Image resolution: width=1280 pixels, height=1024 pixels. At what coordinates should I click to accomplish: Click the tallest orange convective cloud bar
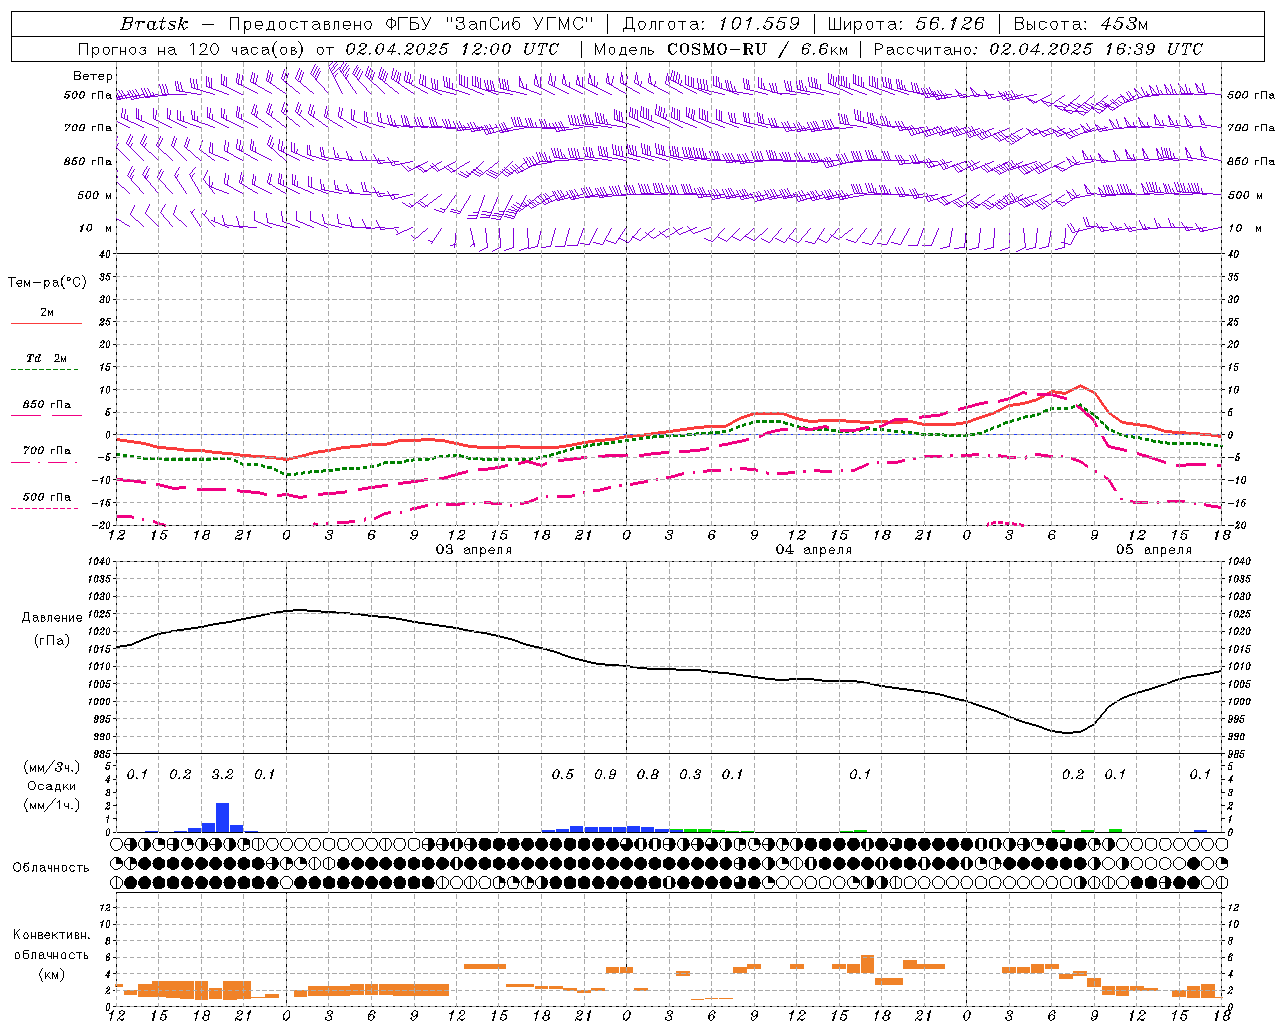[867, 965]
